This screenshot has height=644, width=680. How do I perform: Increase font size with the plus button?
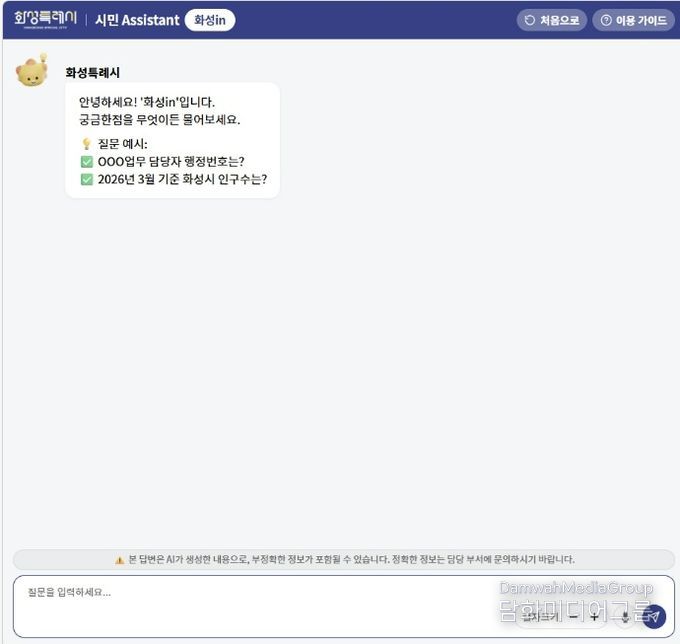point(595,616)
